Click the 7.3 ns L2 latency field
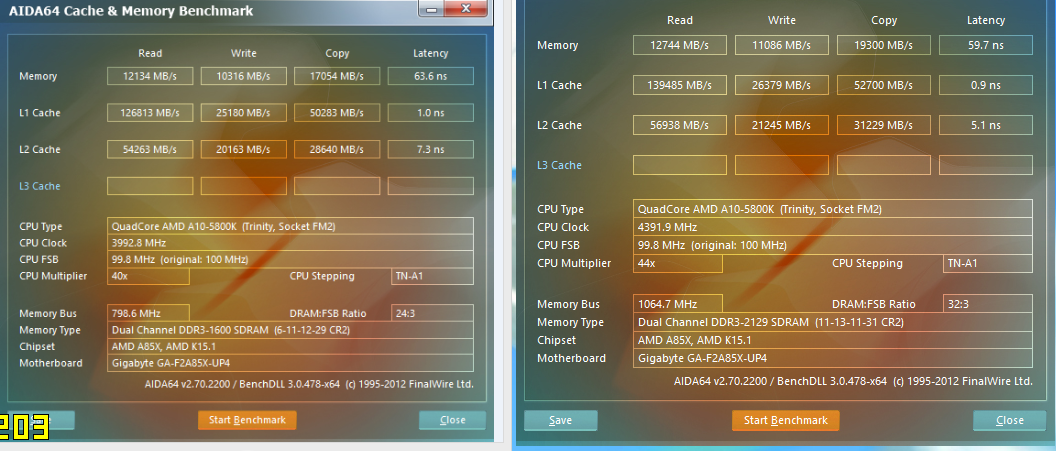Image resolution: width=1056 pixels, height=451 pixels. click(430, 149)
